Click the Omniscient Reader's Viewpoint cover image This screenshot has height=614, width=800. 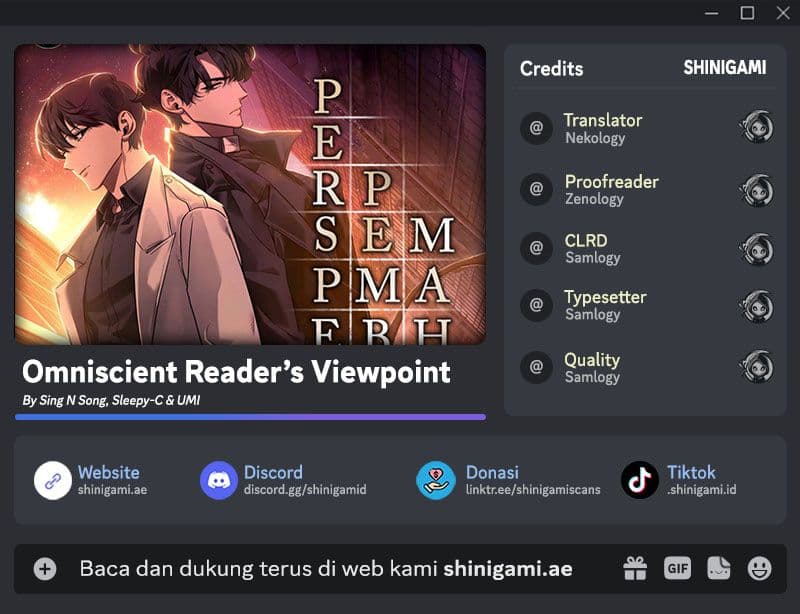tap(251, 194)
